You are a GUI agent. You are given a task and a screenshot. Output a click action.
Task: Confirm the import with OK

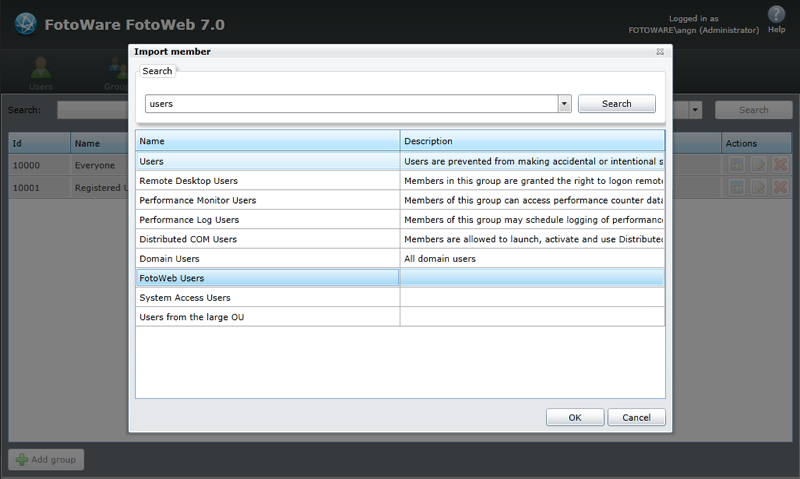[x=575, y=417]
